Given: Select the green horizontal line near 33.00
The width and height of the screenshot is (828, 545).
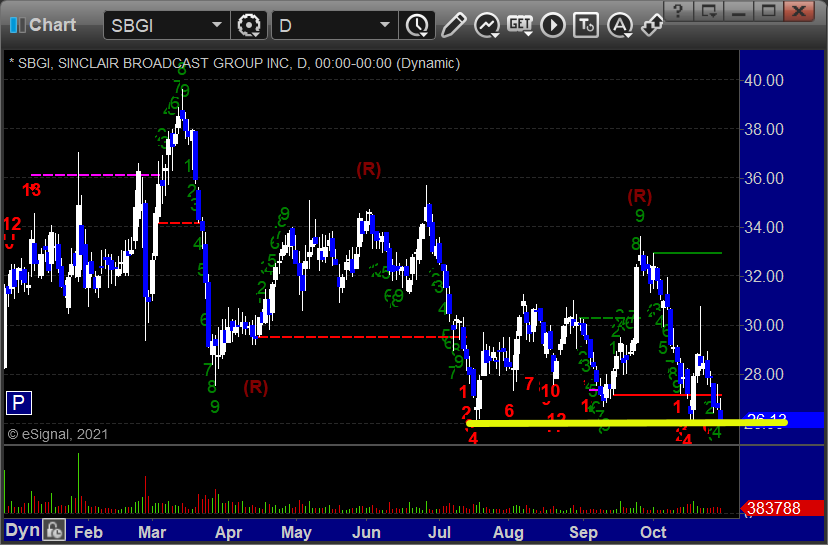Looking at the screenshot, I should pos(688,253).
